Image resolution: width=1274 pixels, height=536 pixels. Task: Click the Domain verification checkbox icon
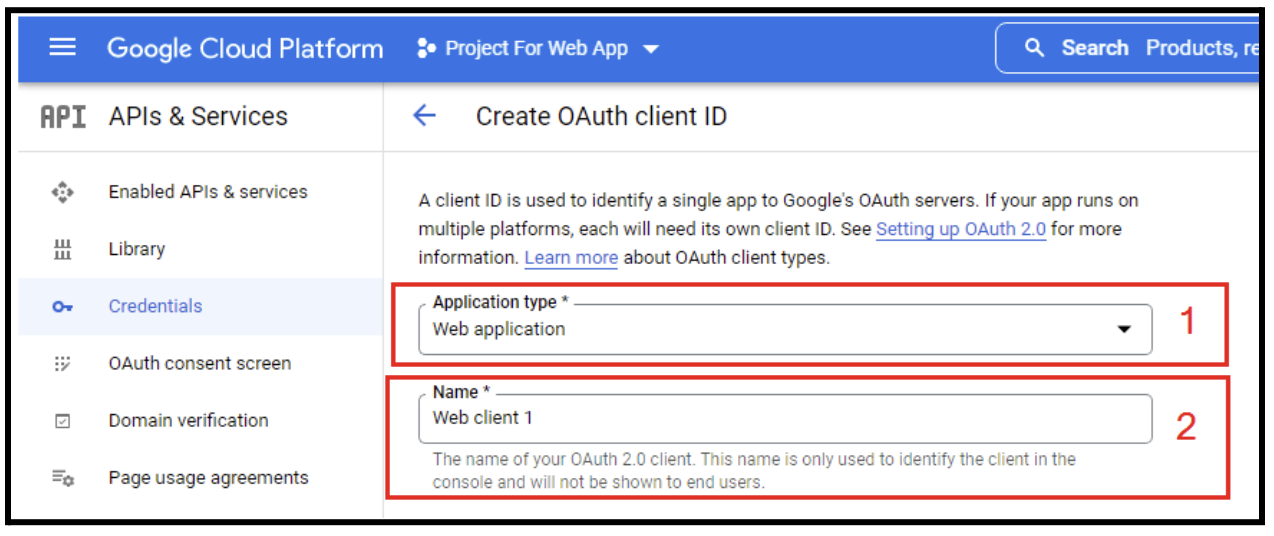pyautogui.click(x=62, y=421)
